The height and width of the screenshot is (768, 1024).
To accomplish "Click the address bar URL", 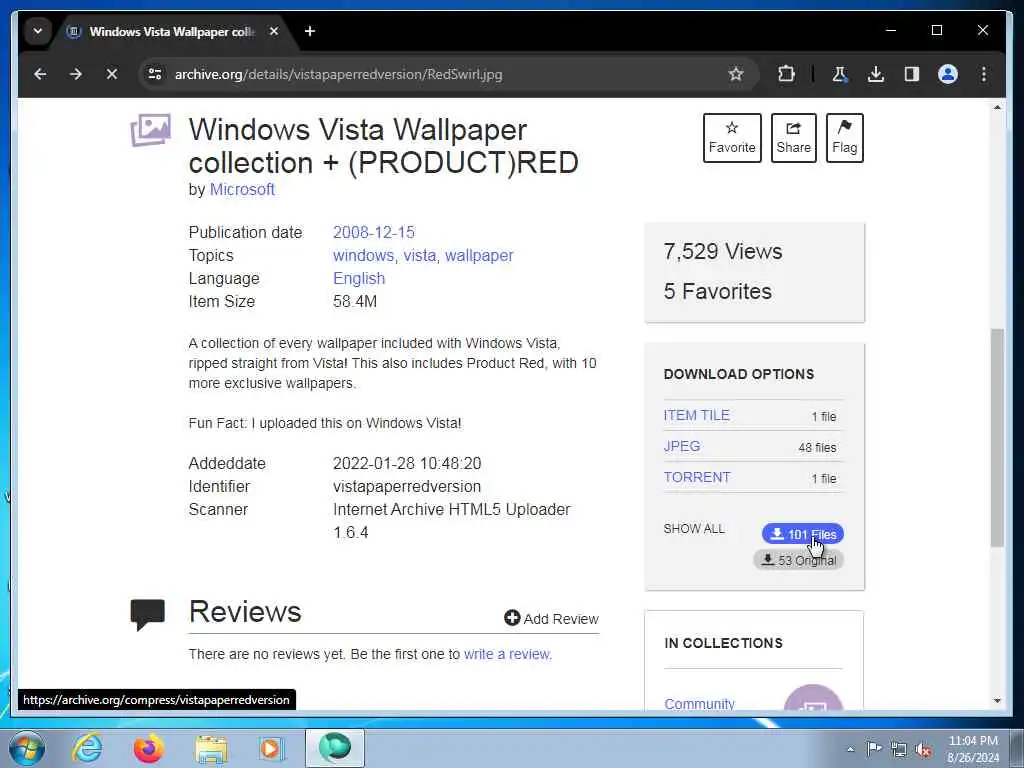I will 338,74.
